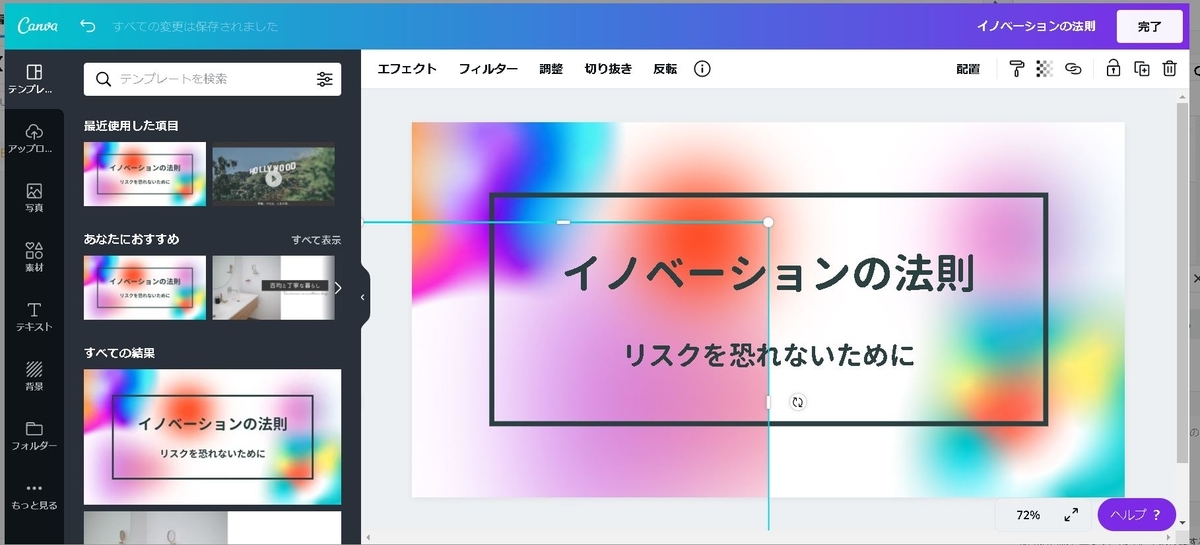The image size is (1200, 545).
Task: Open the ヘルプ ? help button
Action: (x=1136, y=515)
